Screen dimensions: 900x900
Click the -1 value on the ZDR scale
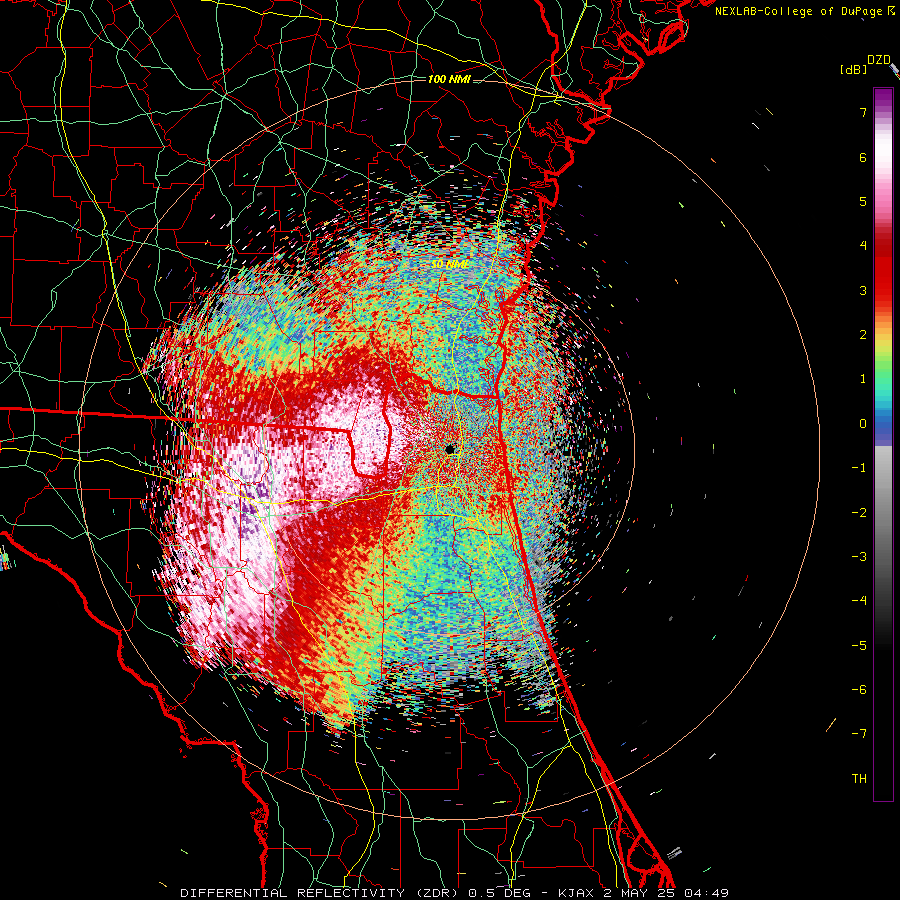coord(859,468)
